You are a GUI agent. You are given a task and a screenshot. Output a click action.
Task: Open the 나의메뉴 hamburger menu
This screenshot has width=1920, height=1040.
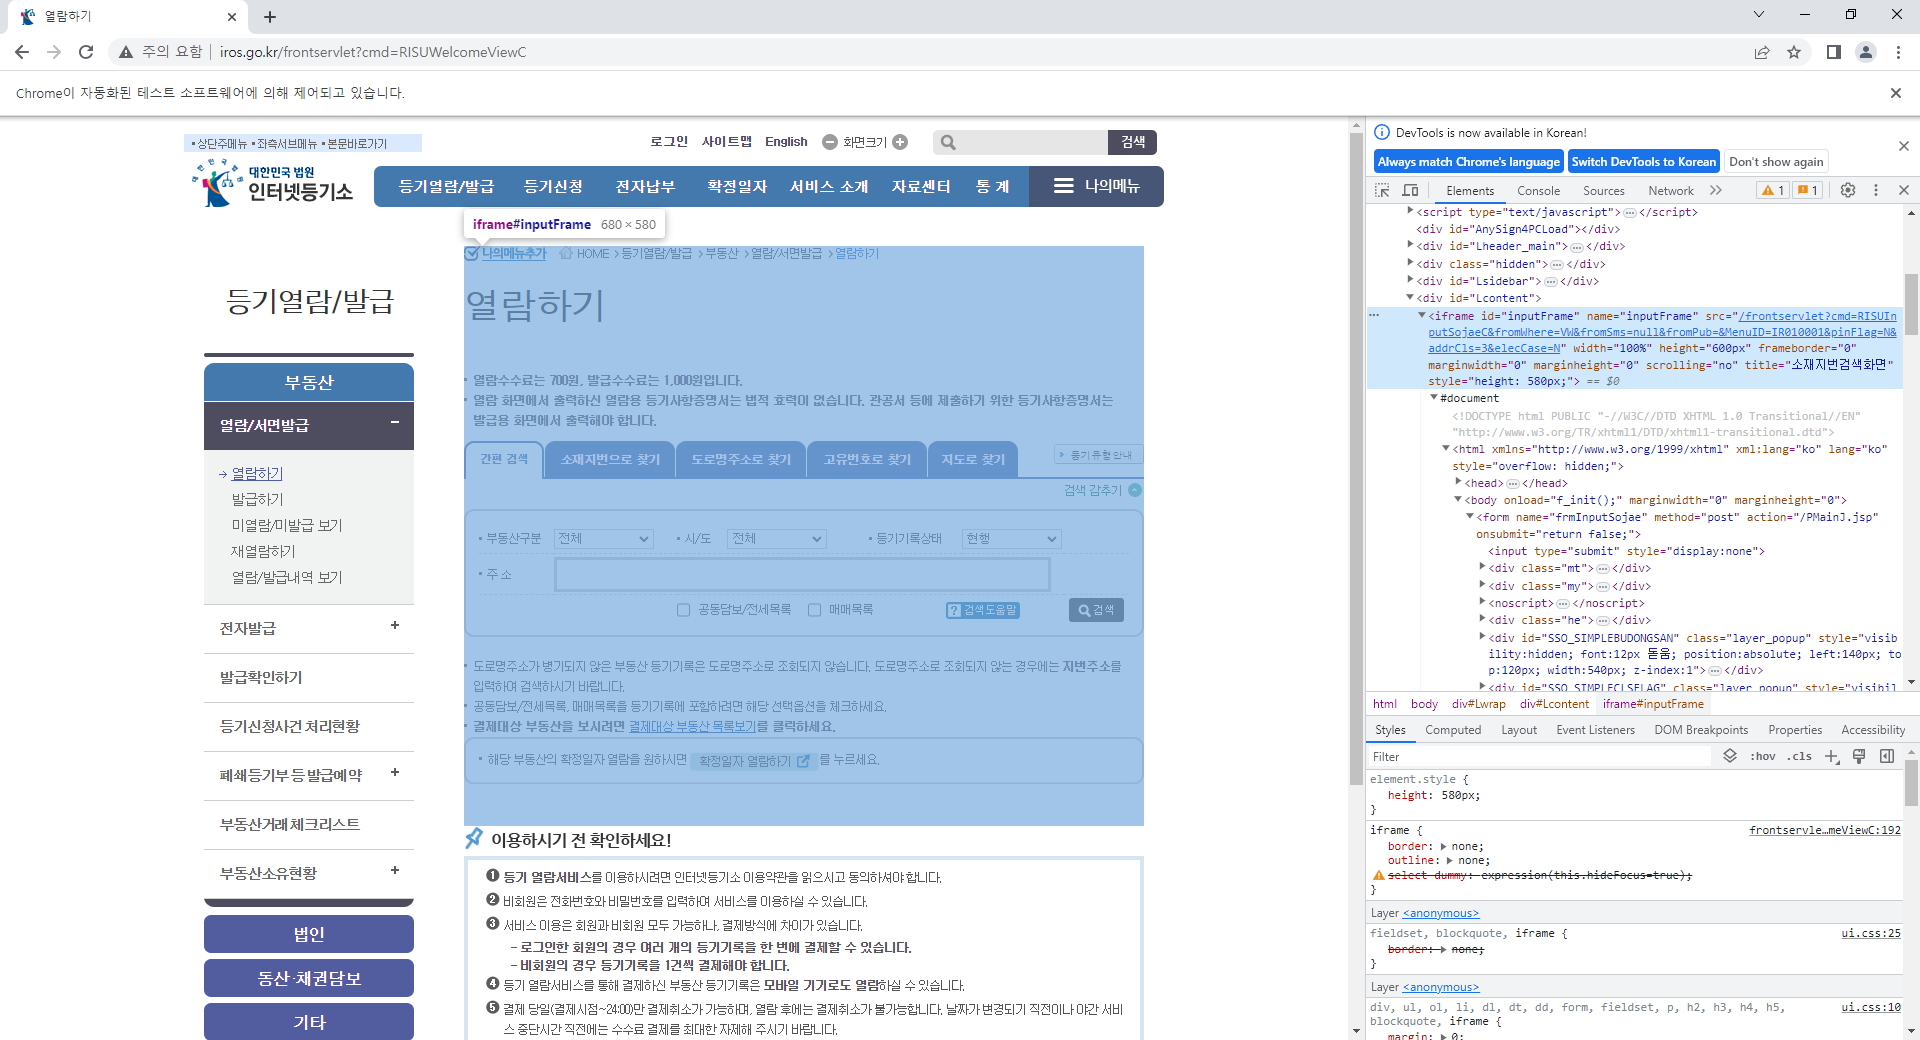pyautogui.click(x=1096, y=186)
